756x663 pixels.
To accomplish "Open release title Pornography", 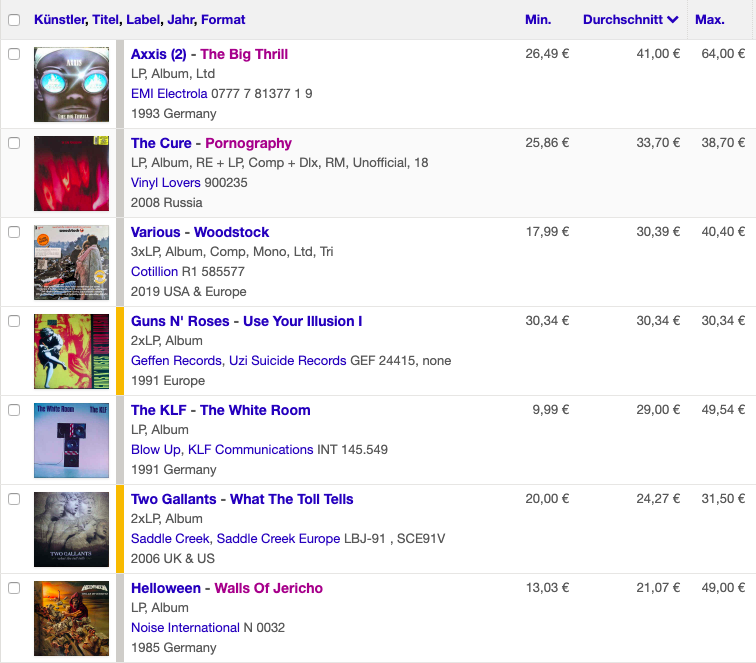I will pos(248,143).
